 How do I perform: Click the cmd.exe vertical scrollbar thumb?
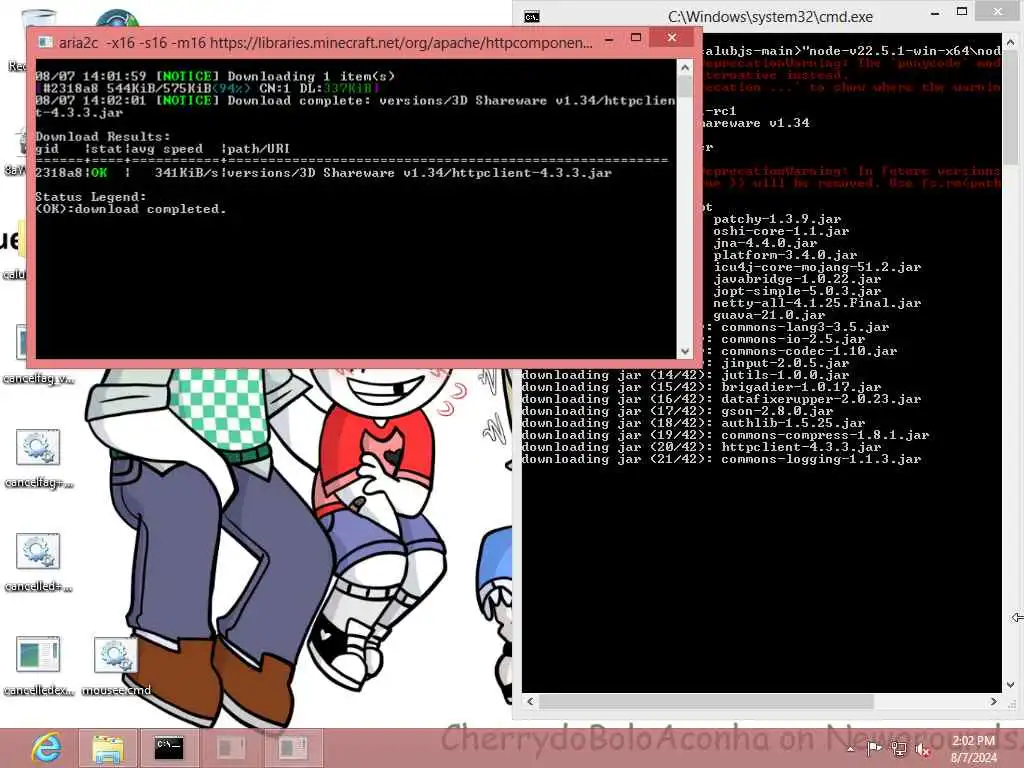click(1010, 108)
